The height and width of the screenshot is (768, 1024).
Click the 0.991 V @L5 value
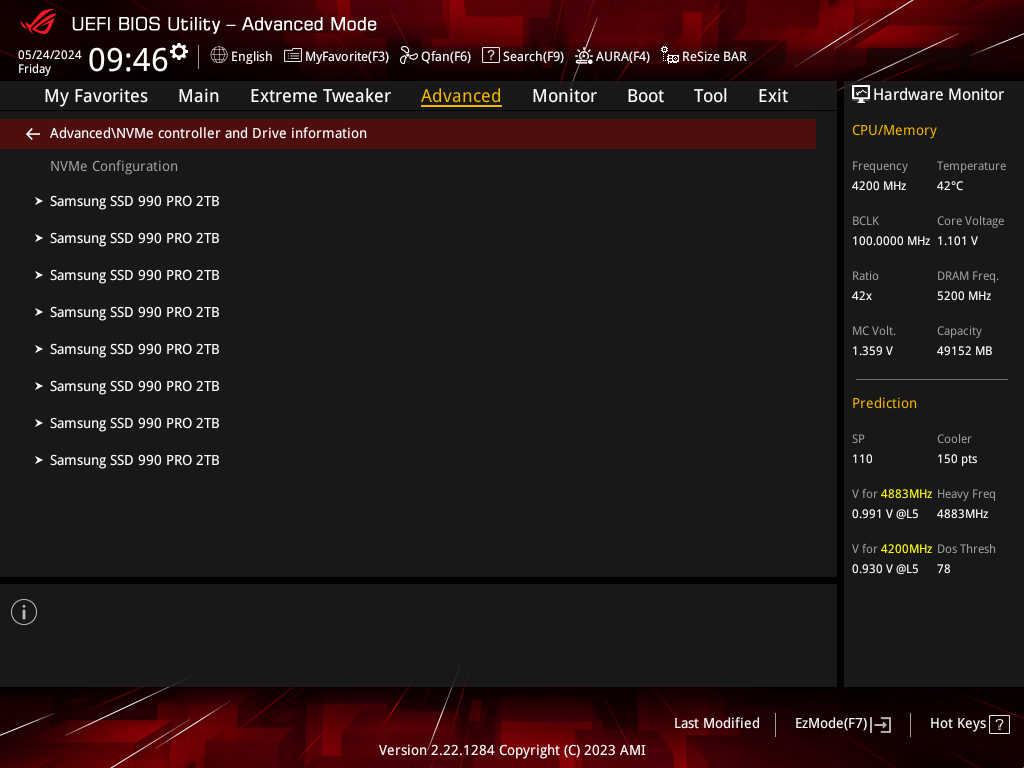tap(885, 514)
